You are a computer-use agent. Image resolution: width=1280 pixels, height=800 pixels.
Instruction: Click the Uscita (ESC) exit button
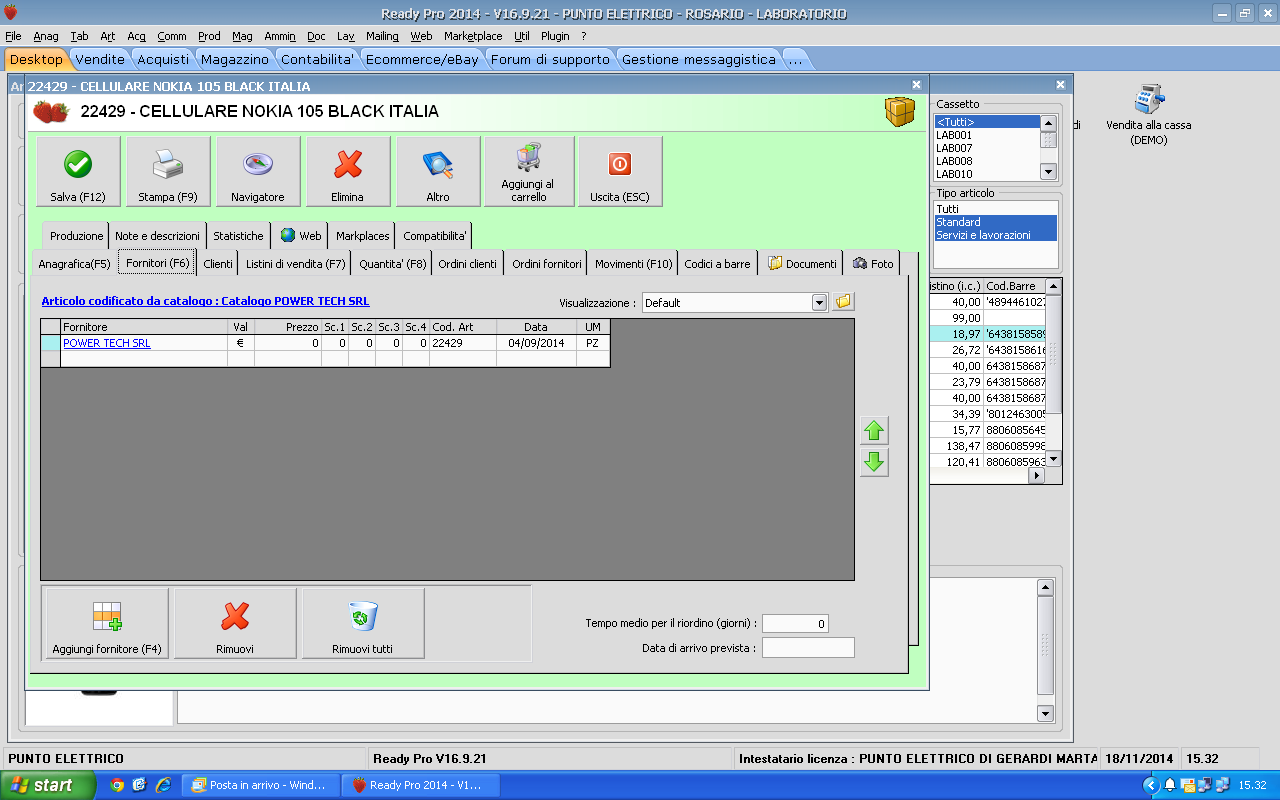pos(620,172)
